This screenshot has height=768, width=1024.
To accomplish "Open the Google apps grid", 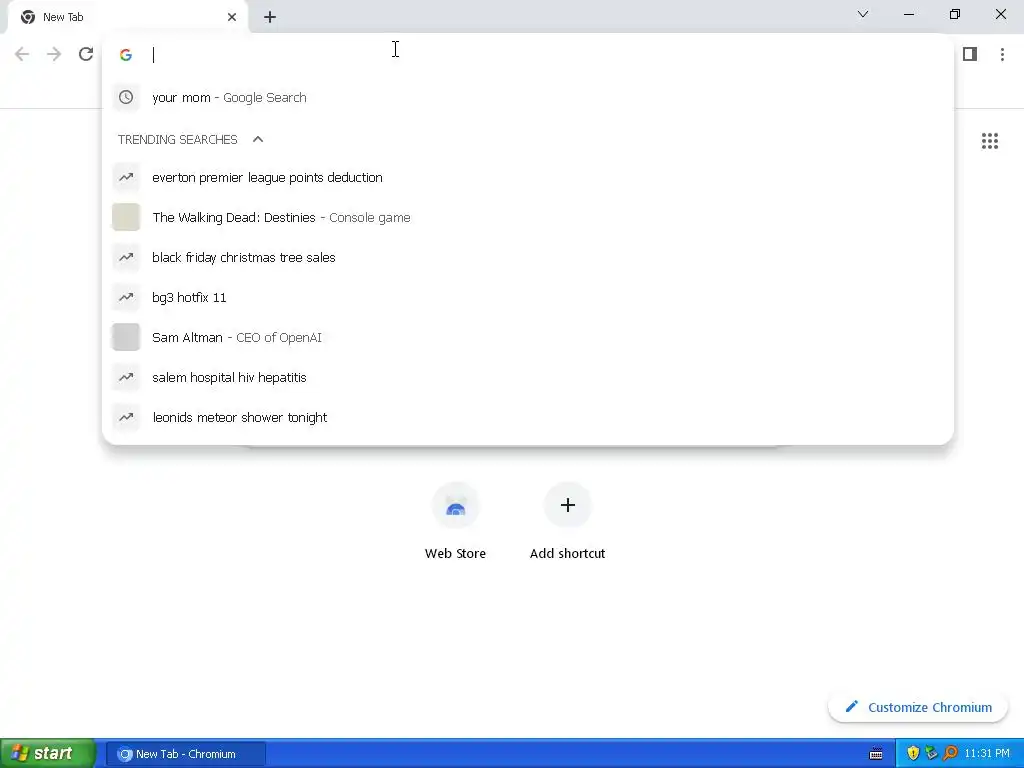I will (989, 141).
